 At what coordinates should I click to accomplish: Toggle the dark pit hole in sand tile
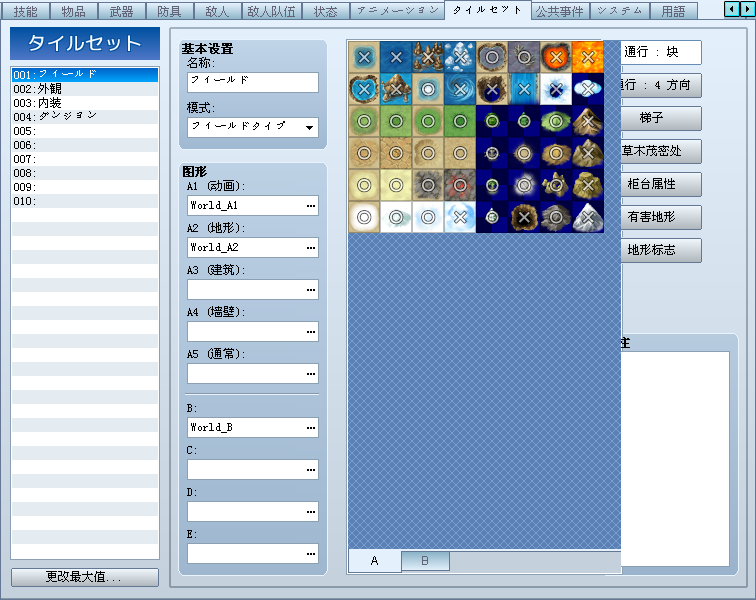tap(492, 89)
